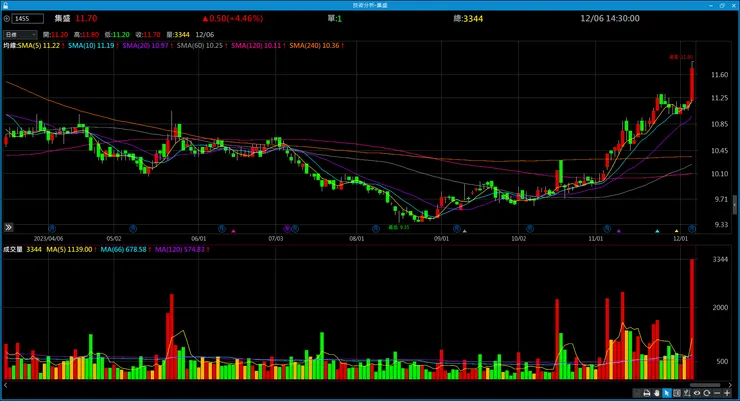The width and height of the screenshot is (740, 401).
Task: Focus the stock code input showing 1455
Action: (28, 19)
